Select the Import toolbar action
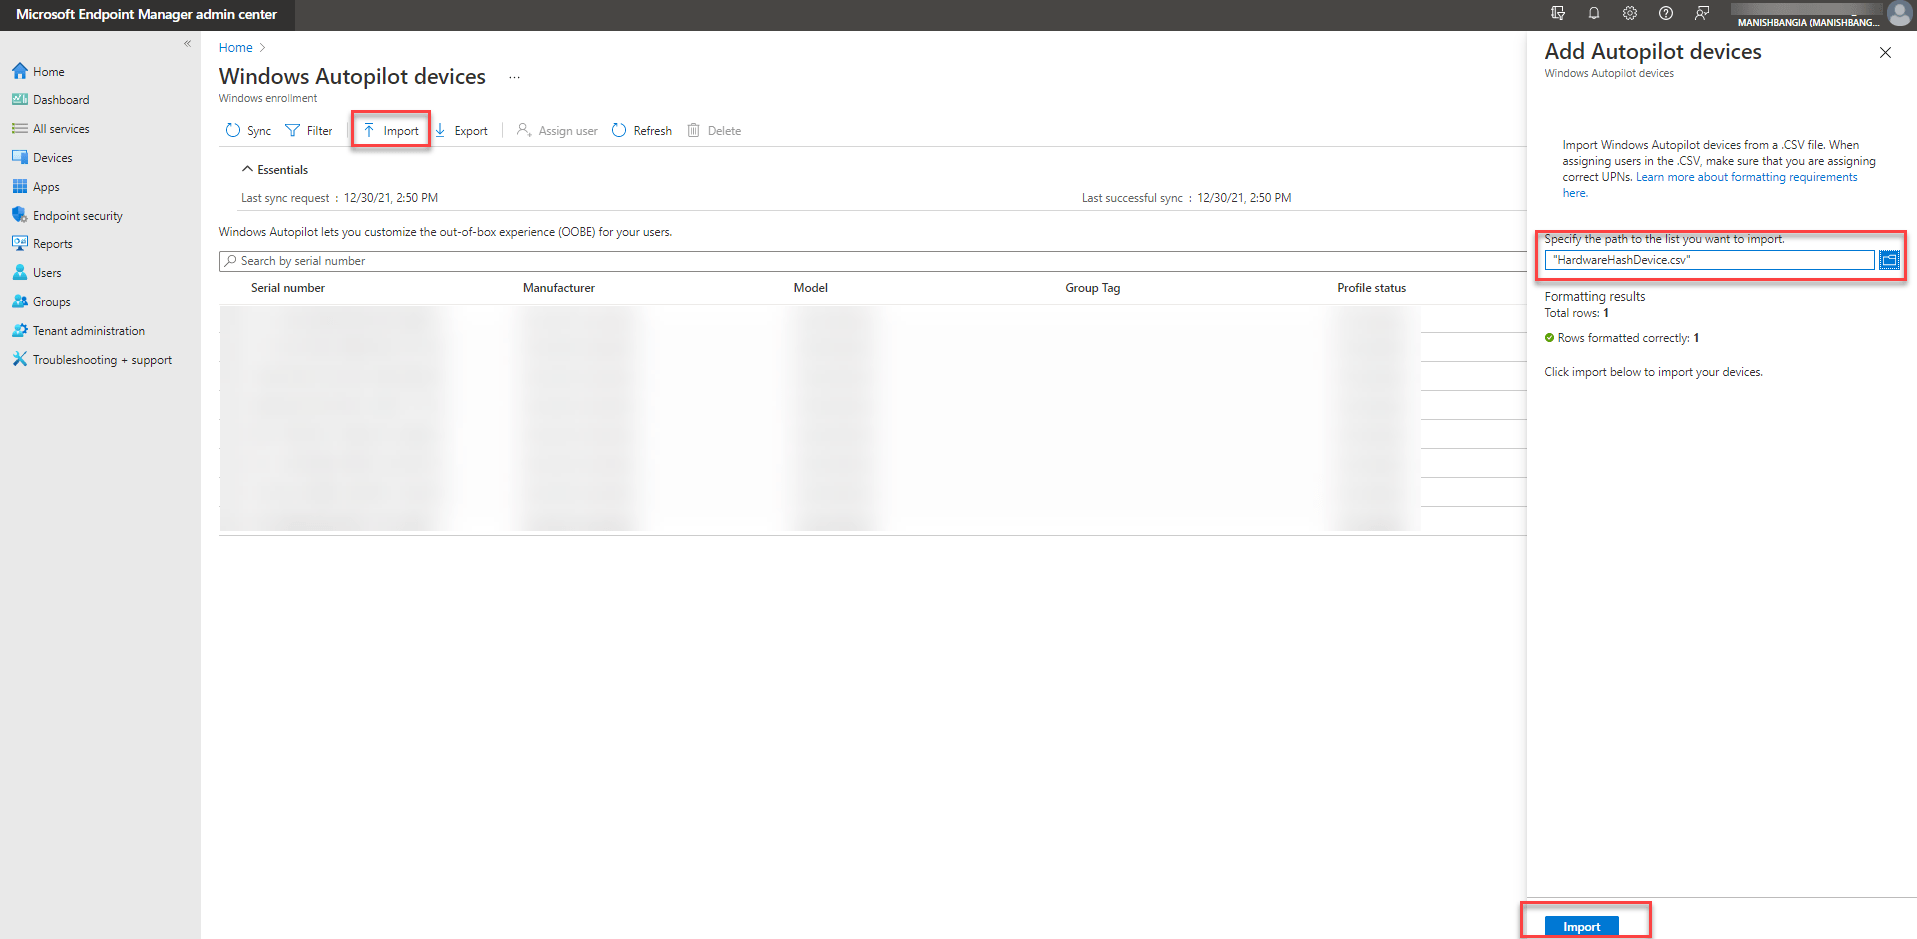Screen dimensions: 1917x939 [390, 129]
